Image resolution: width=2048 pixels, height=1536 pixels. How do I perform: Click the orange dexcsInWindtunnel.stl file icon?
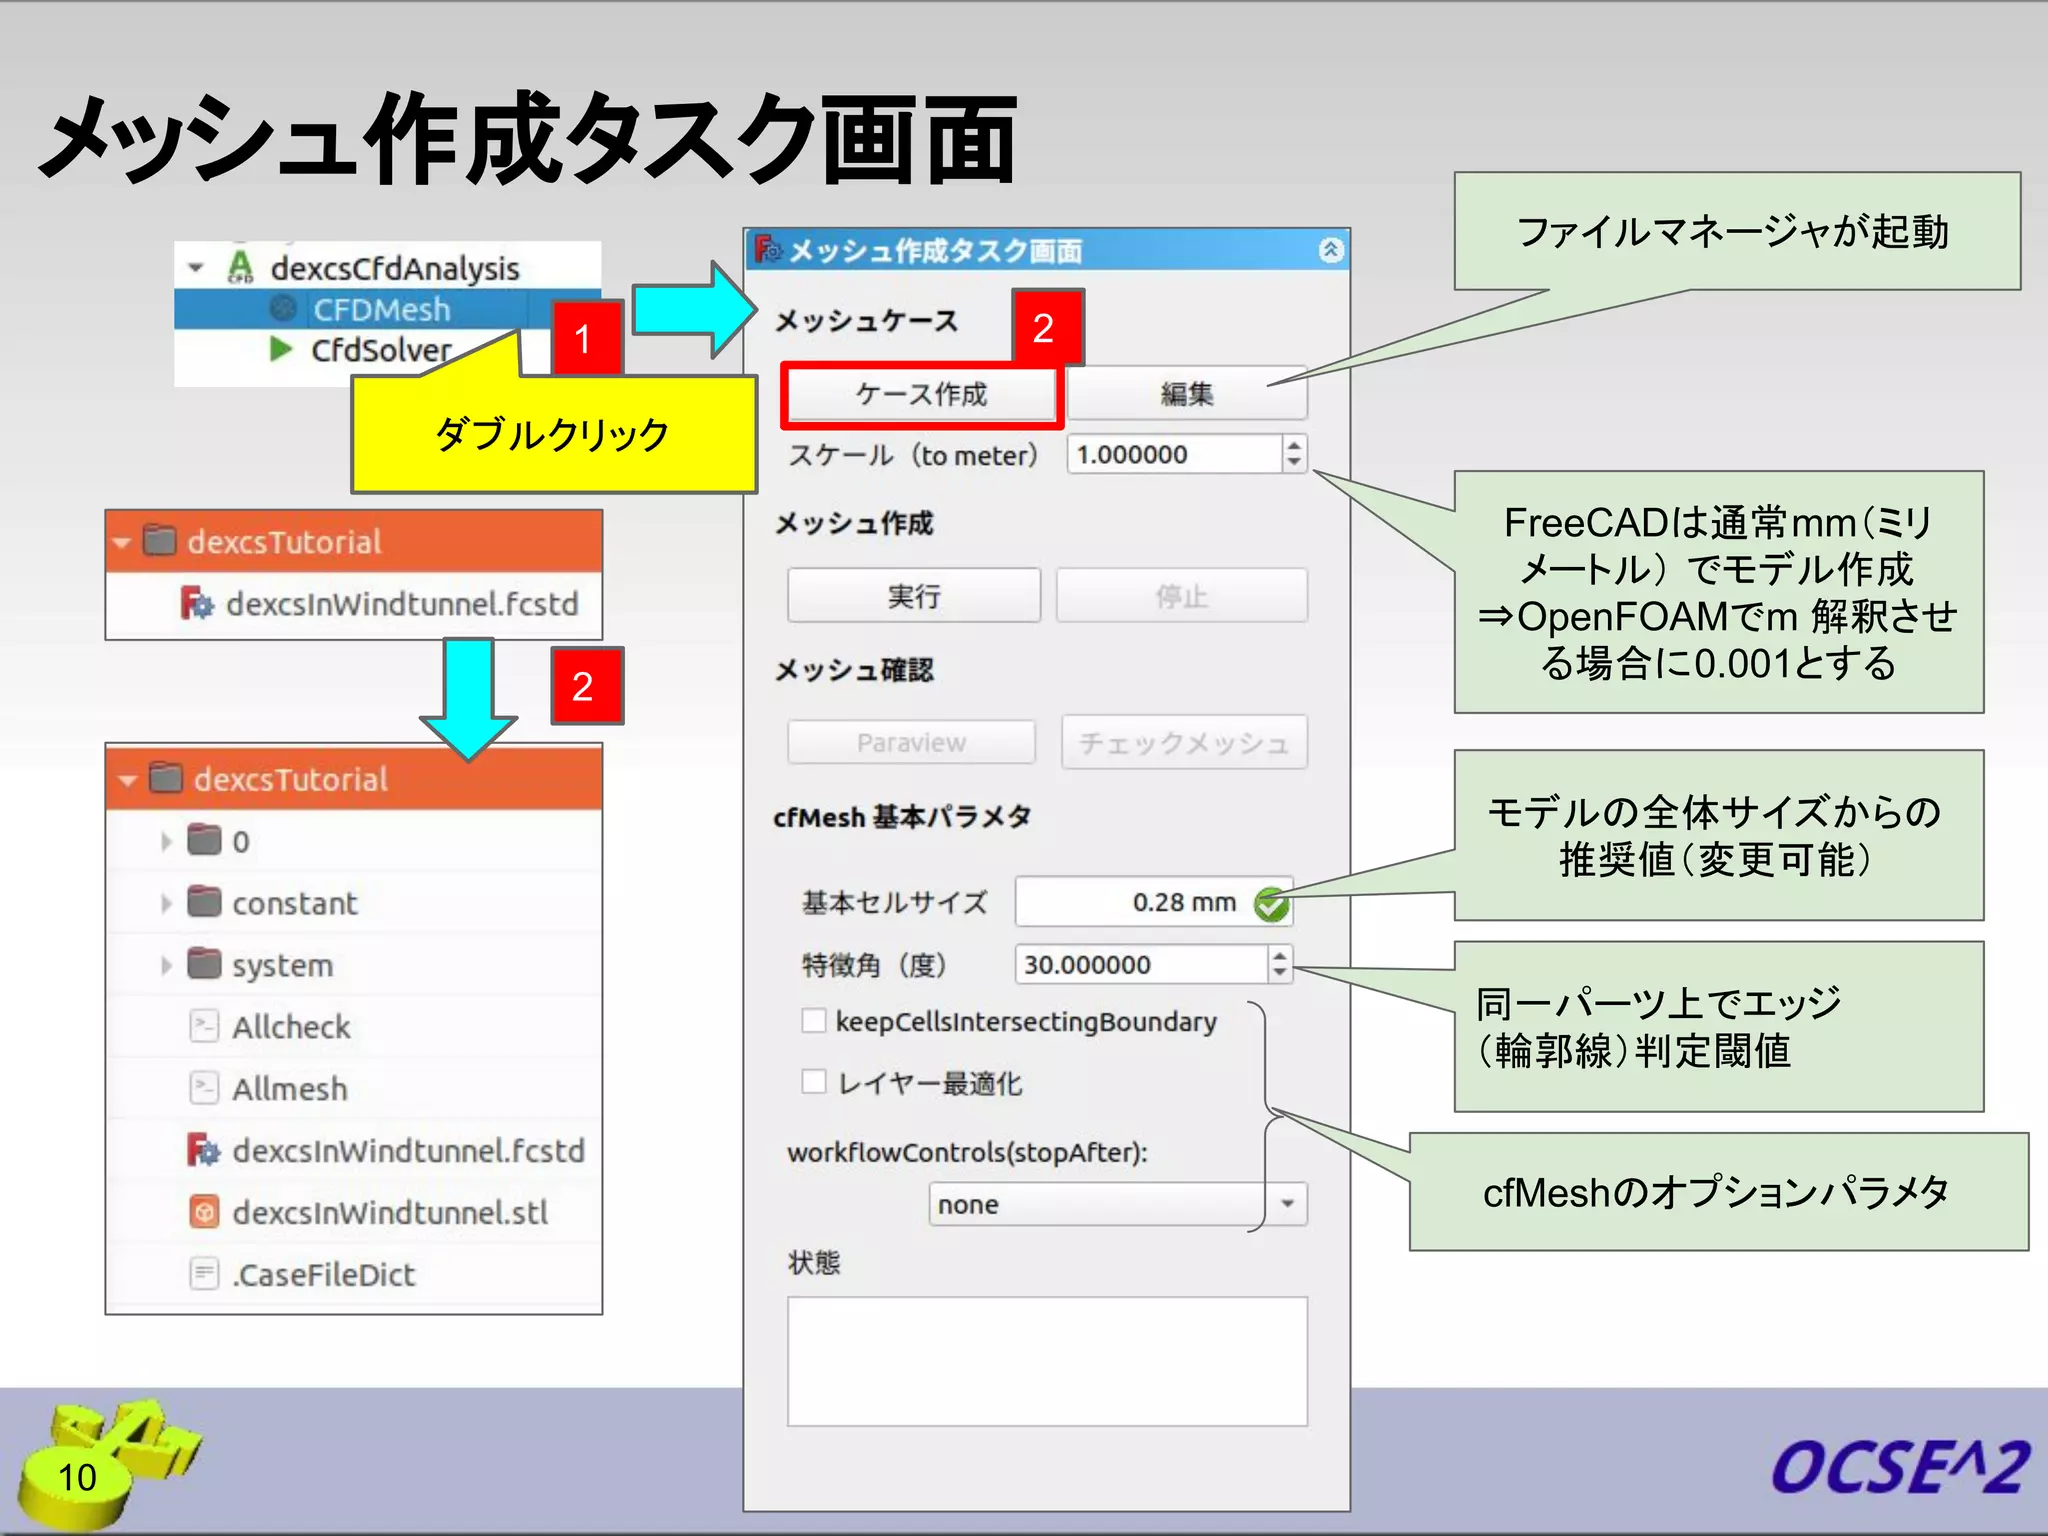coord(204,1212)
